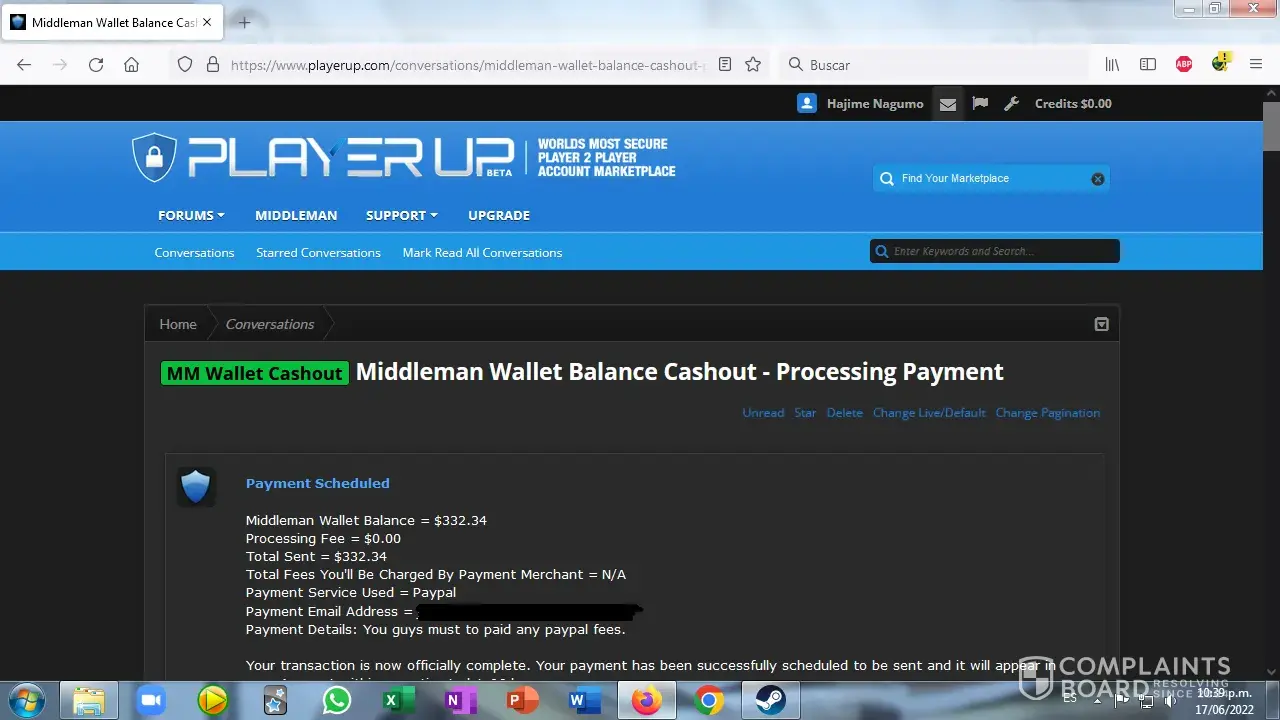Go back to the previous page
This screenshot has height=720, width=1280.
click(x=24, y=64)
